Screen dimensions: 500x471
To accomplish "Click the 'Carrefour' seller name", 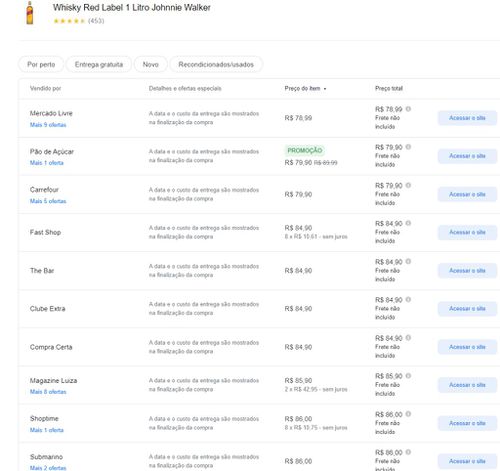I will (x=44, y=190).
